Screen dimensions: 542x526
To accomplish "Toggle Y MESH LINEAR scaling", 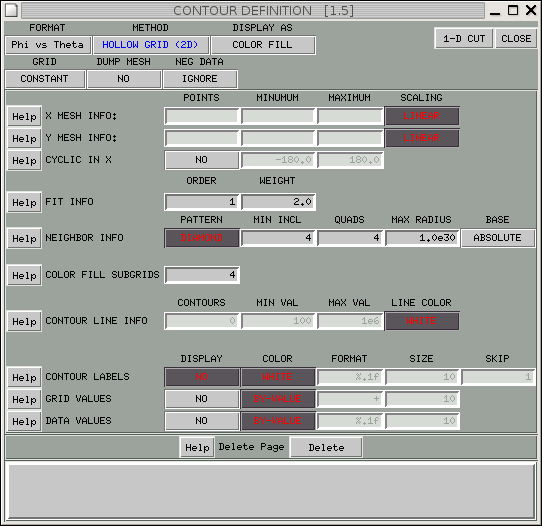I will click(x=422, y=138).
